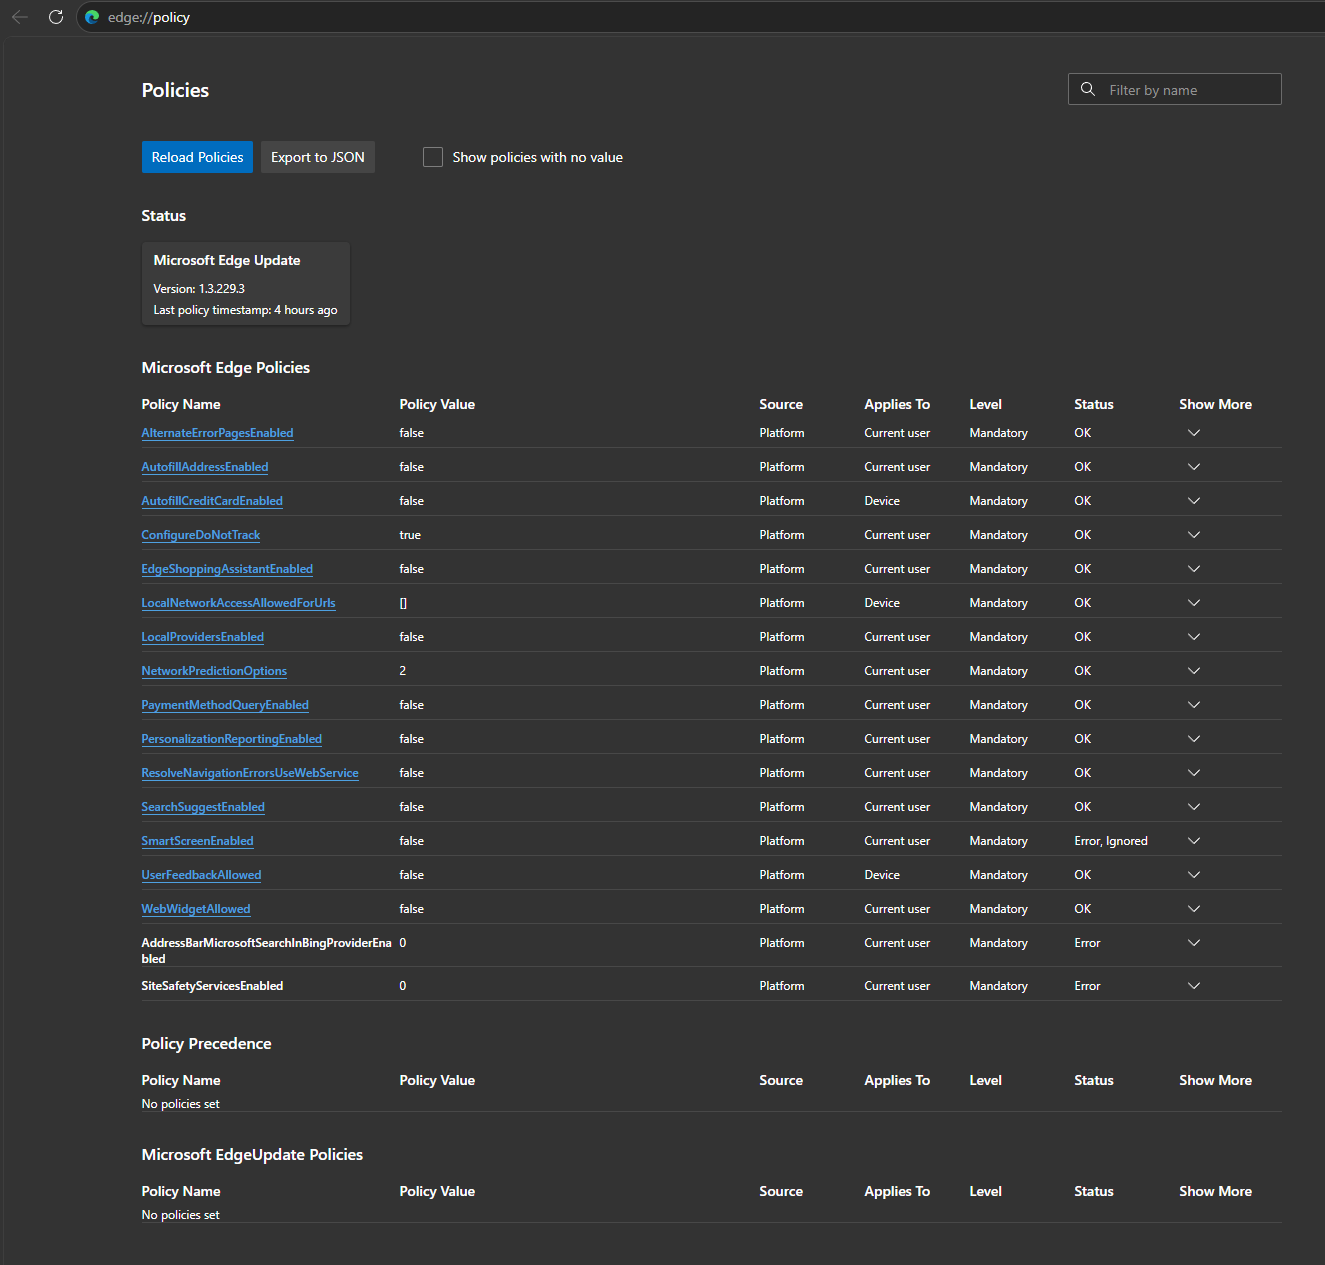Click the edge://policy address bar
Viewport: 1325px width, 1265px height.
(x=700, y=17)
